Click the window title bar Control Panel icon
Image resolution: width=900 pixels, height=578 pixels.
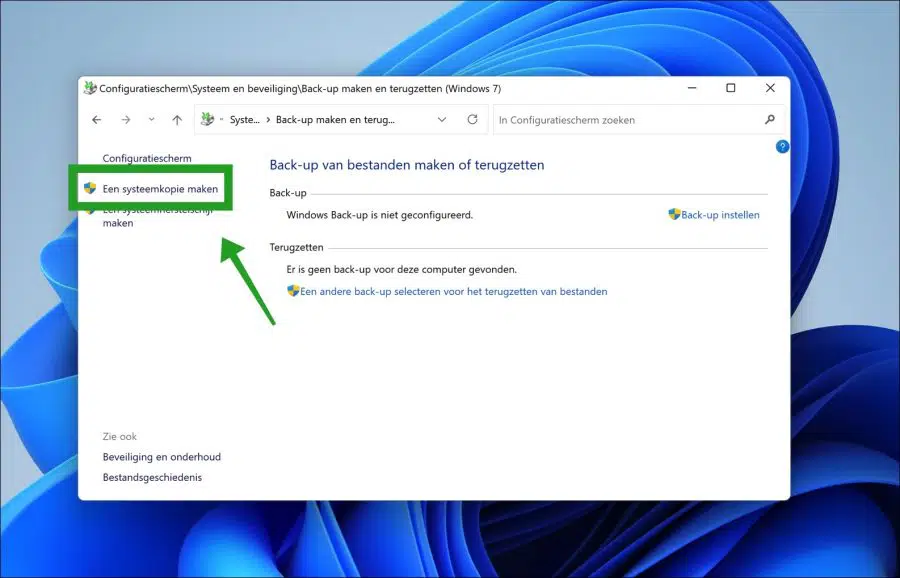[x=90, y=88]
